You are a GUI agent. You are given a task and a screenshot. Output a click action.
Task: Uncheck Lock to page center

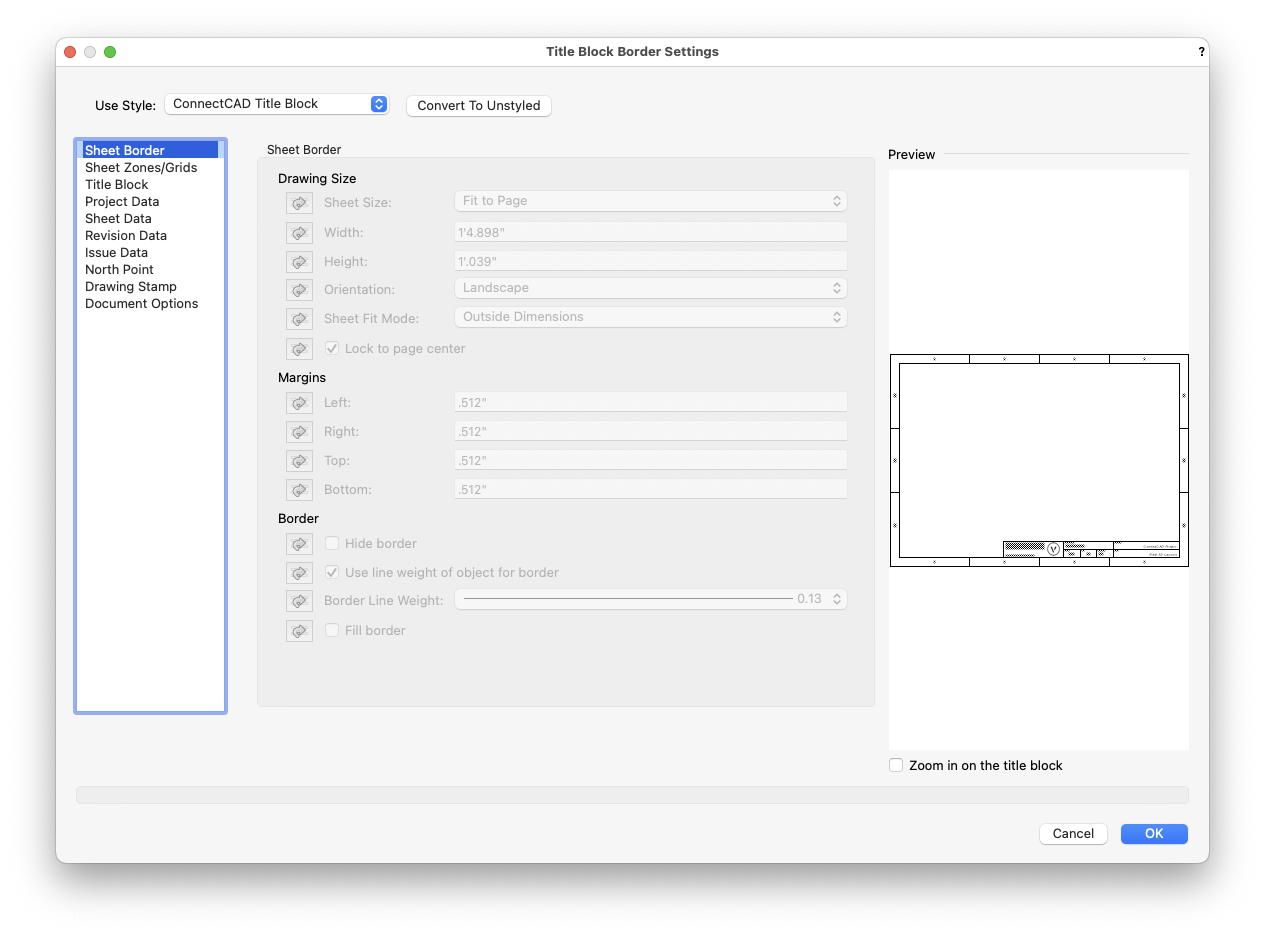tap(332, 348)
